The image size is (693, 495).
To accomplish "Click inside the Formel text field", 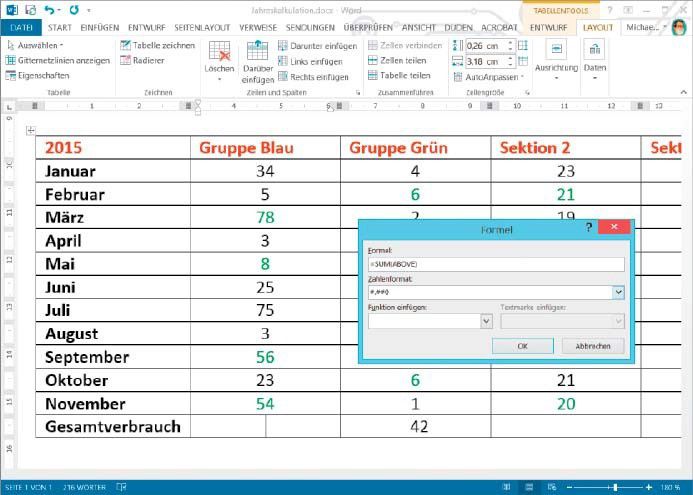I will click(x=496, y=264).
